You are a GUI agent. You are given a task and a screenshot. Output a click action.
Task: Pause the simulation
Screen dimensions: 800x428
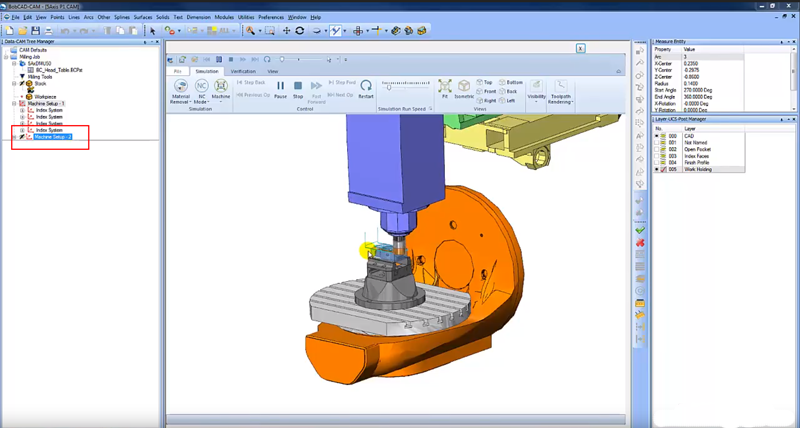[280, 89]
